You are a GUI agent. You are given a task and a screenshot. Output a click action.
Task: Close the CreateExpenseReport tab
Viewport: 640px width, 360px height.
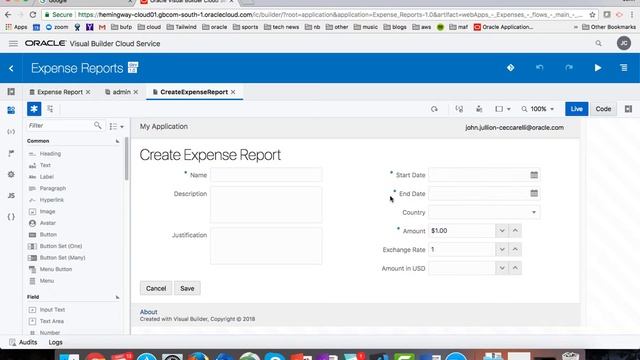pos(233,92)
